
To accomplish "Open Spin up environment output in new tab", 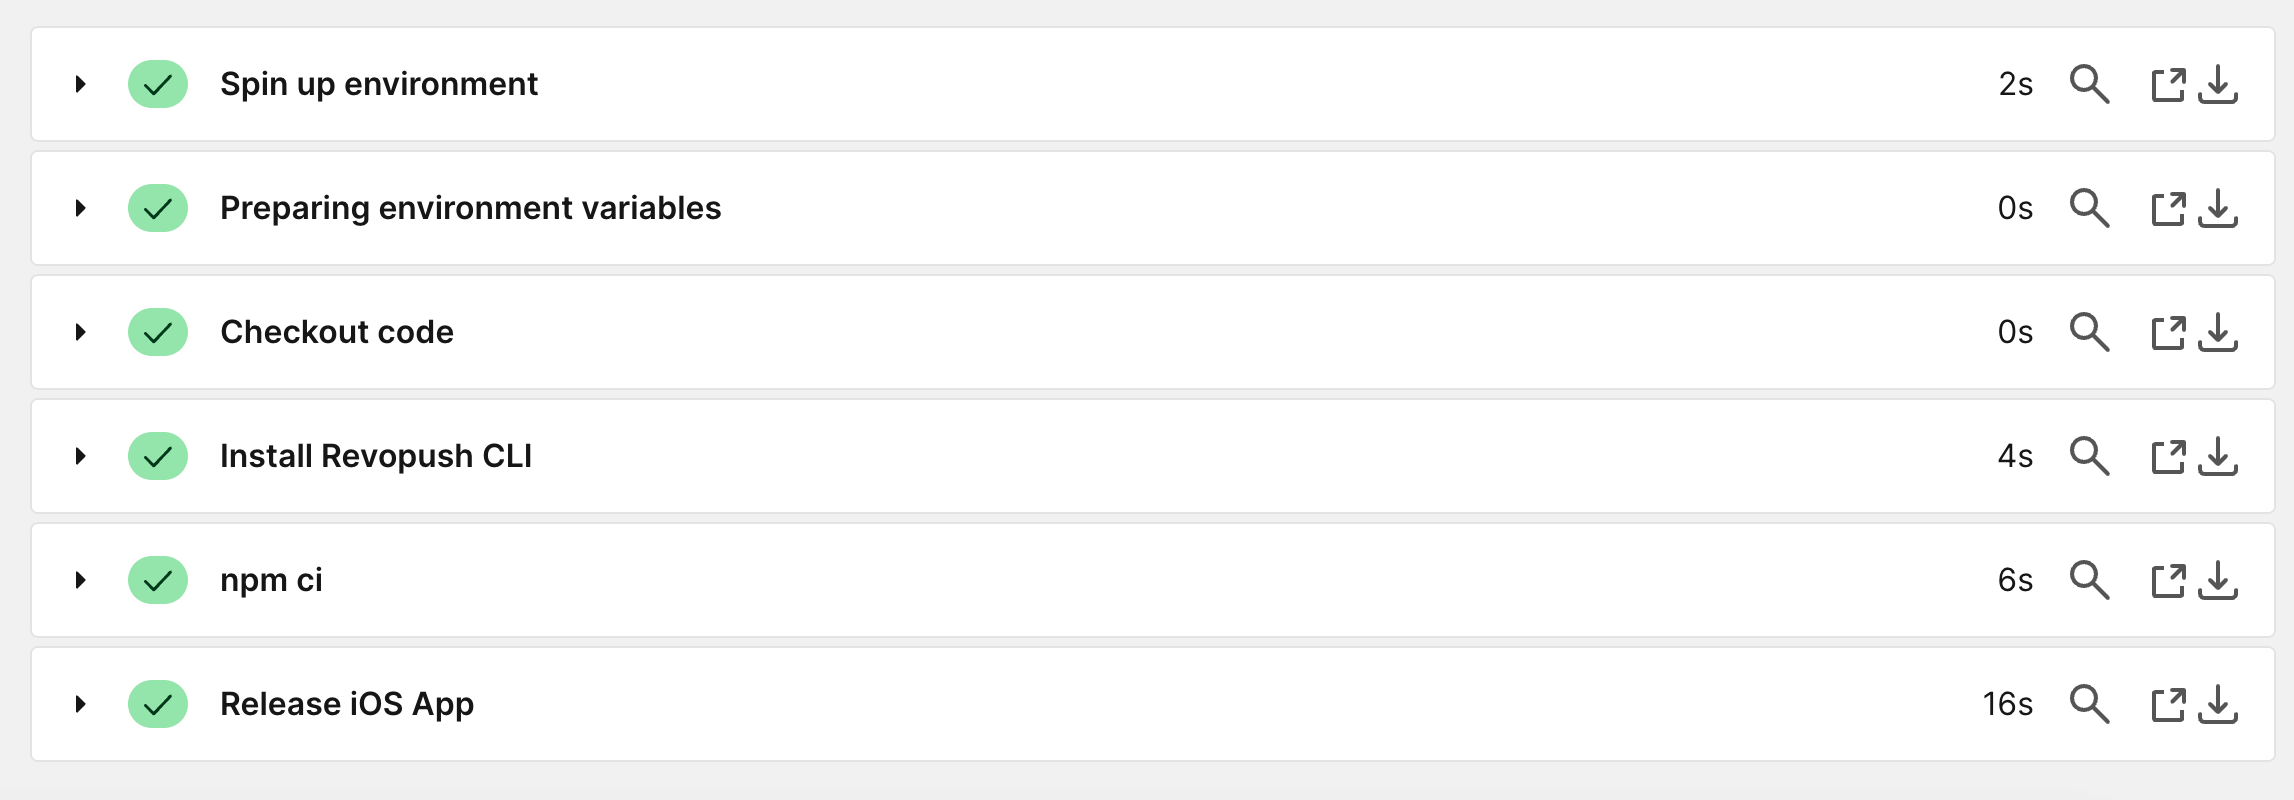I will pyautogui.click(x=2168, y=85).
